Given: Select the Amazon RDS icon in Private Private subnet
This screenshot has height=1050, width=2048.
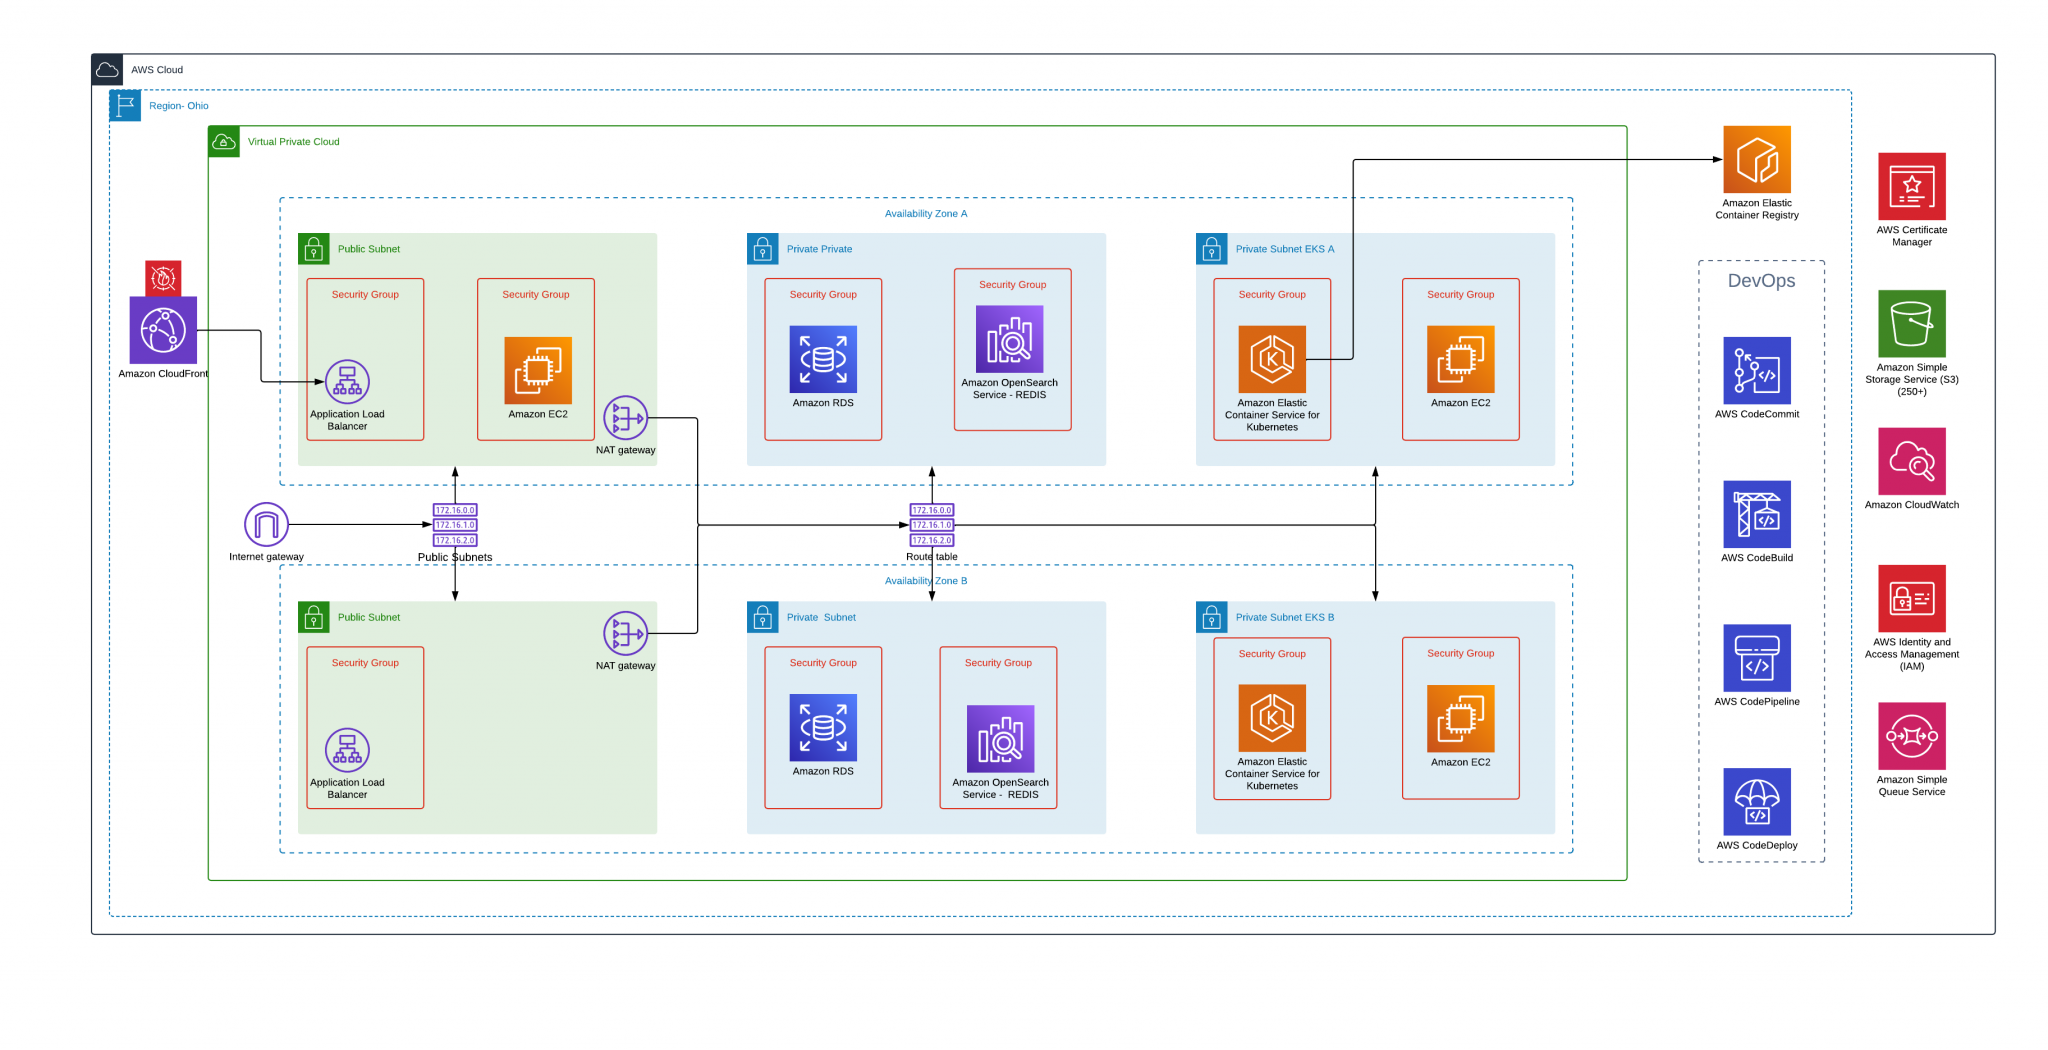Looking at the screenshot, I should click(x=822, y=360).
